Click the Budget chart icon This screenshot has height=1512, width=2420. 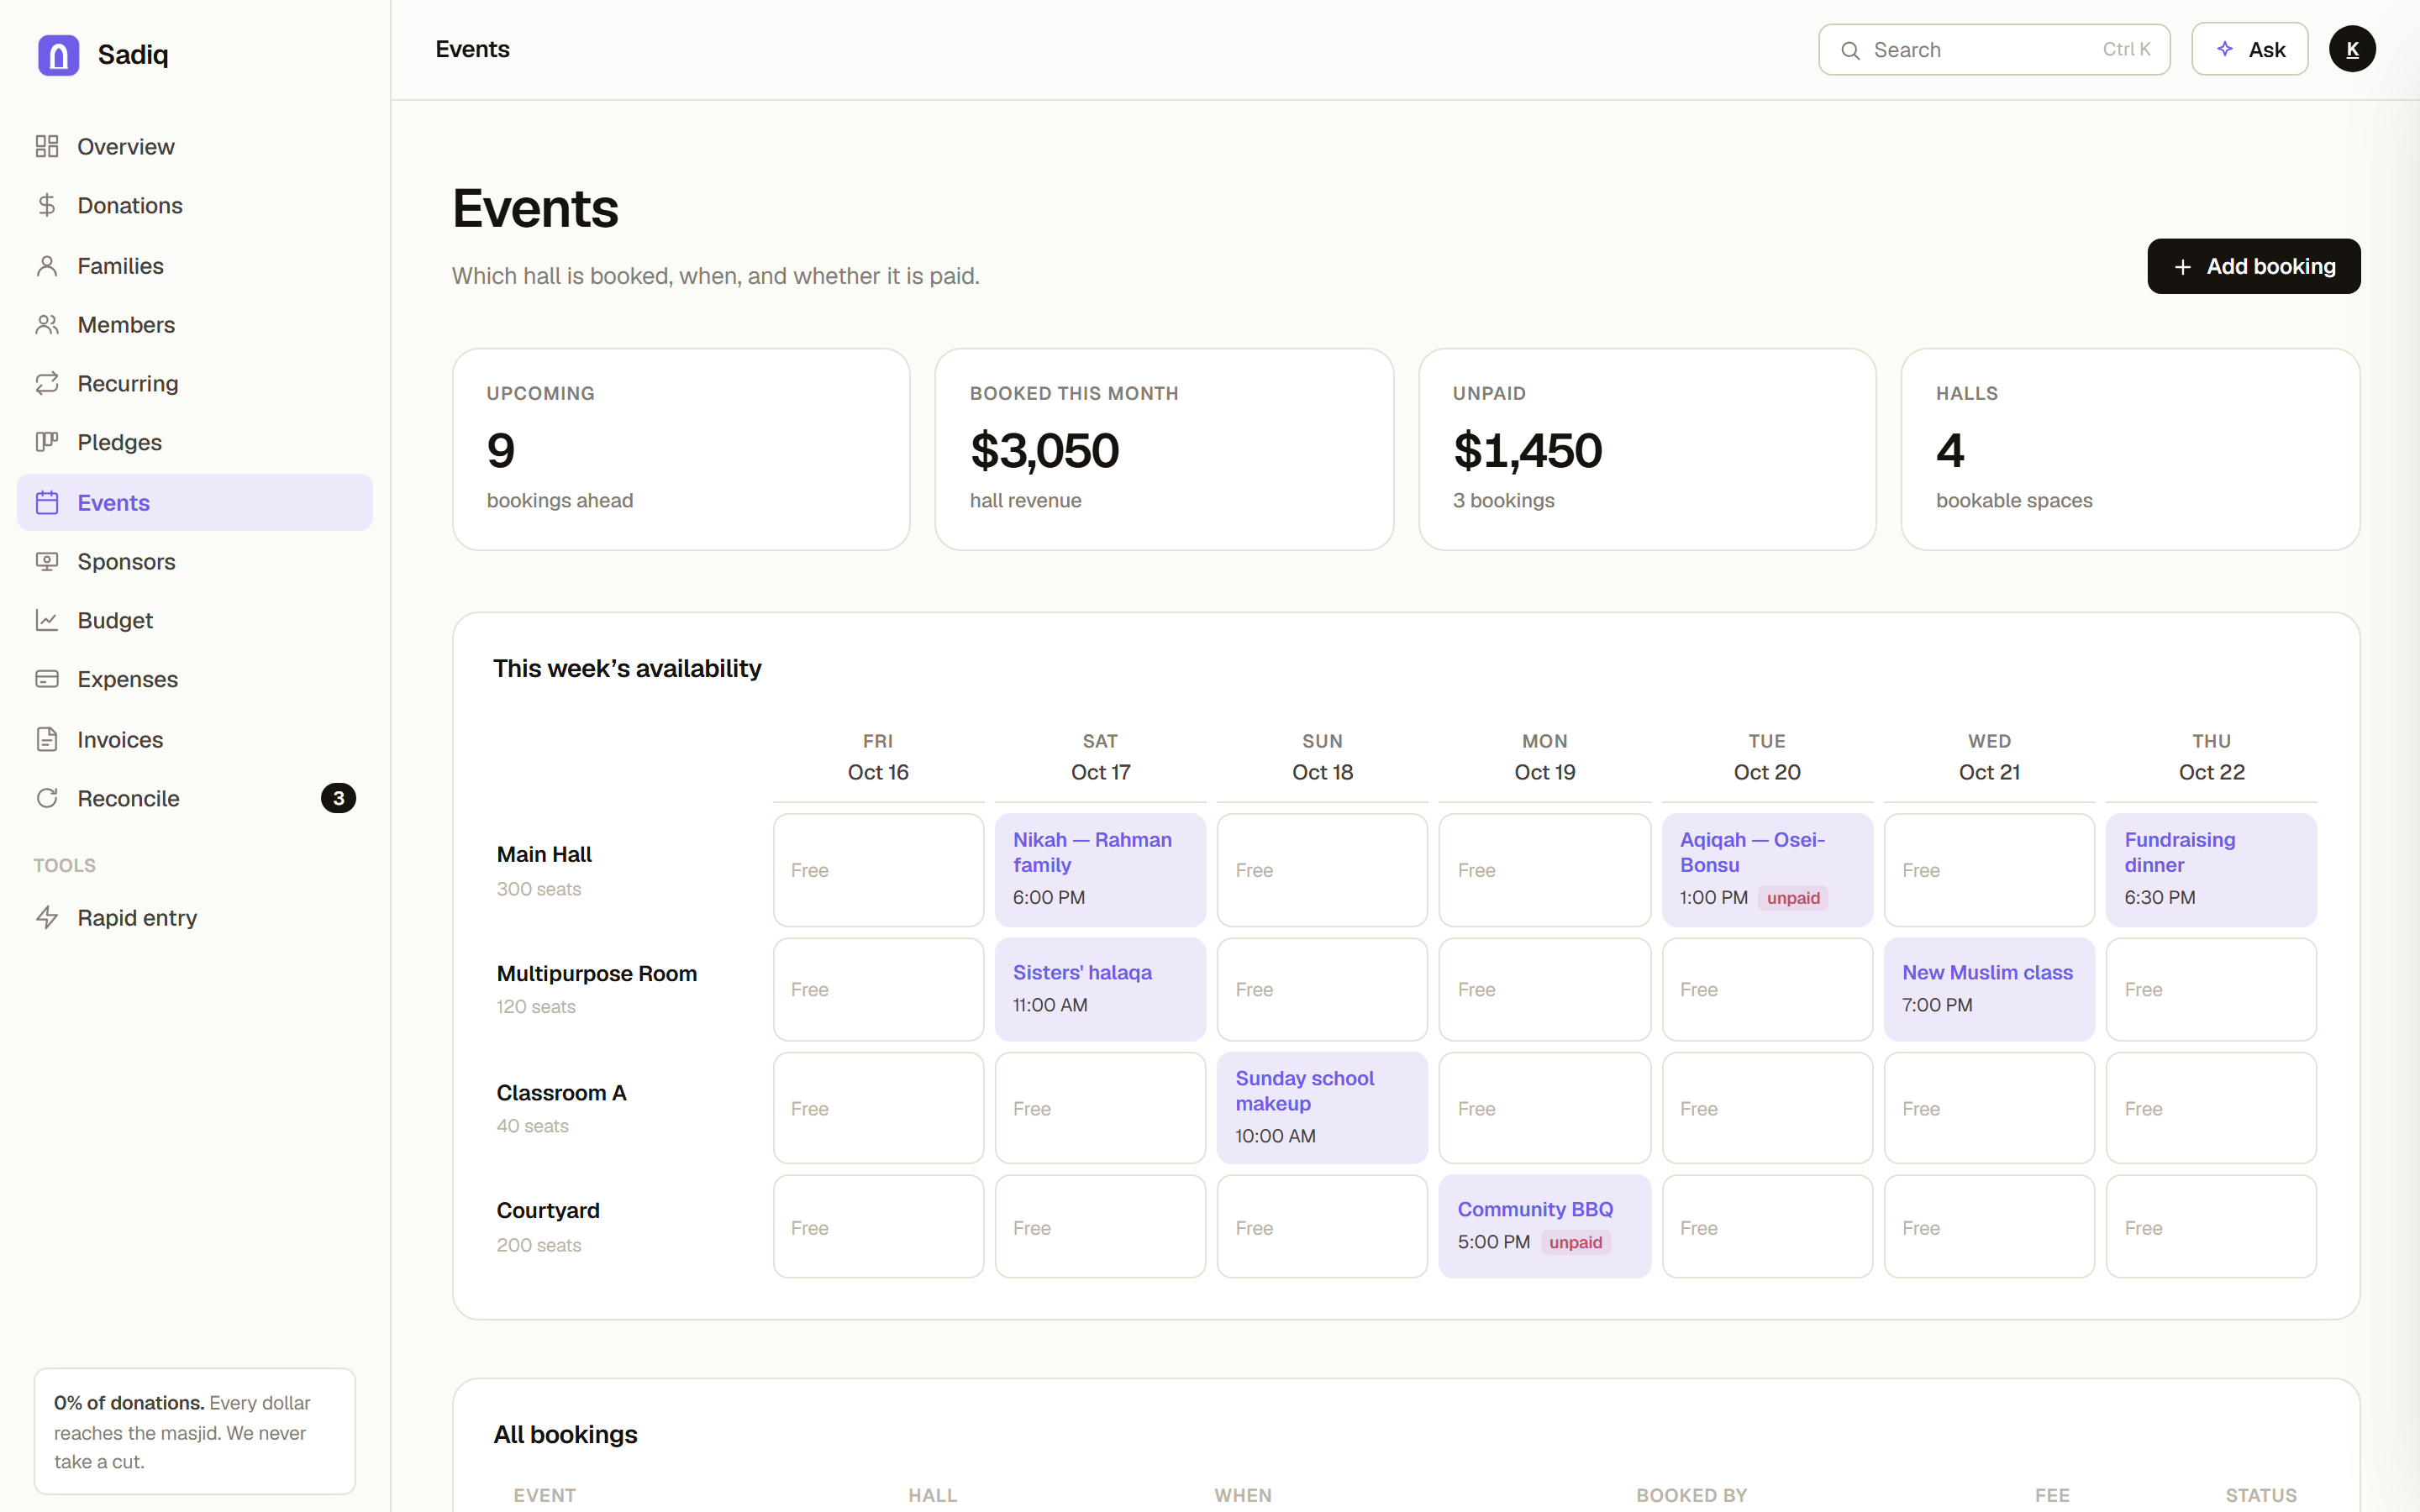coord(47,620)
